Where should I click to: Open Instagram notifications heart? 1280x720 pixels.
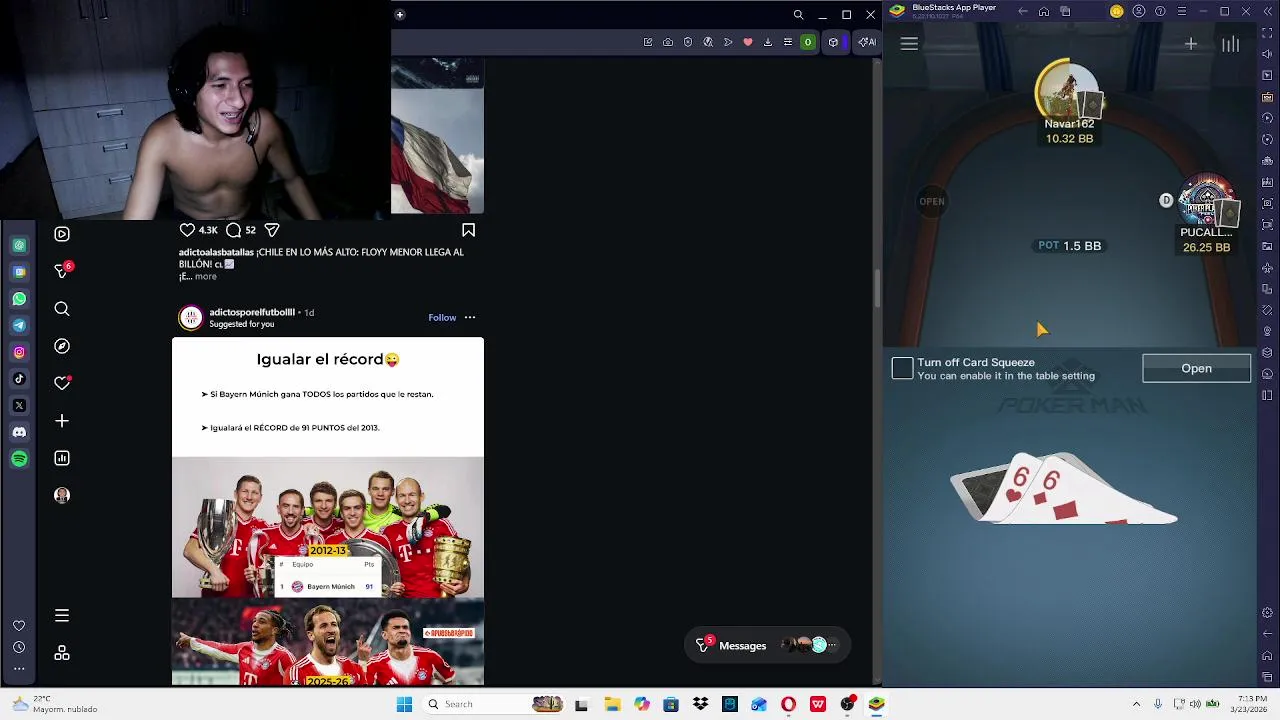click(x=62, y=383)
